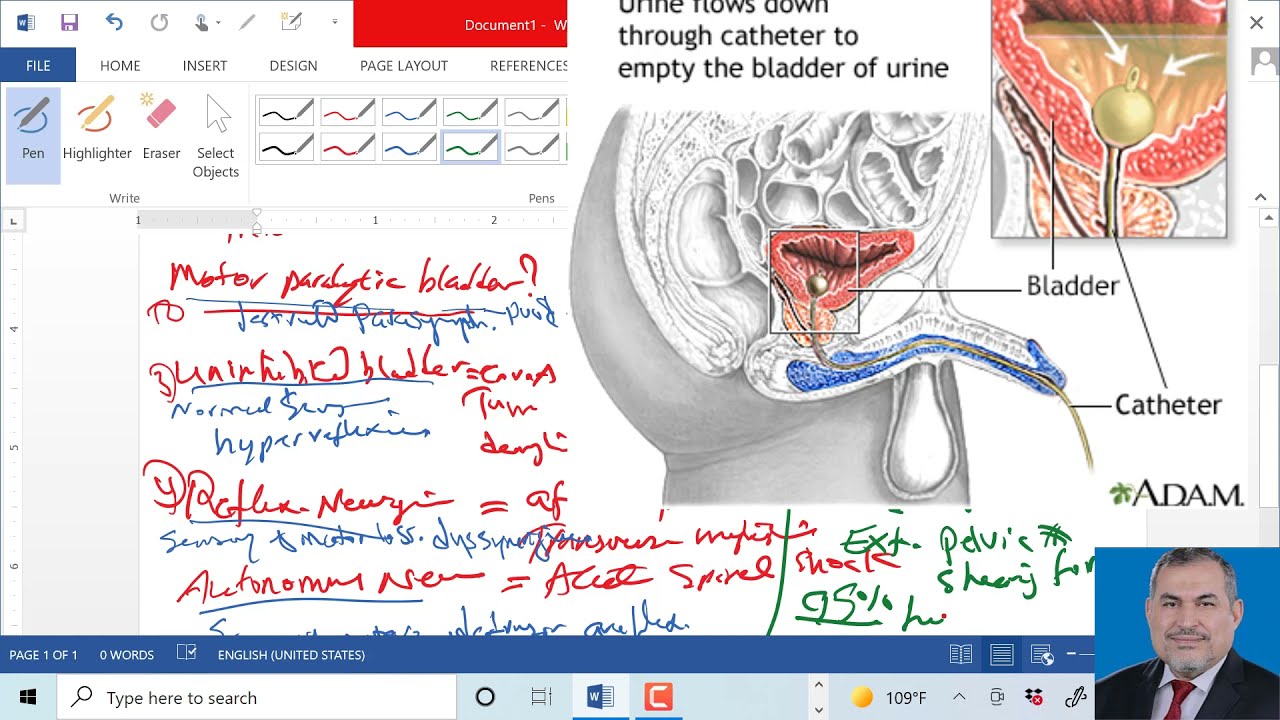Click the vertical scrollbar up arrow

pos(1269,217)
